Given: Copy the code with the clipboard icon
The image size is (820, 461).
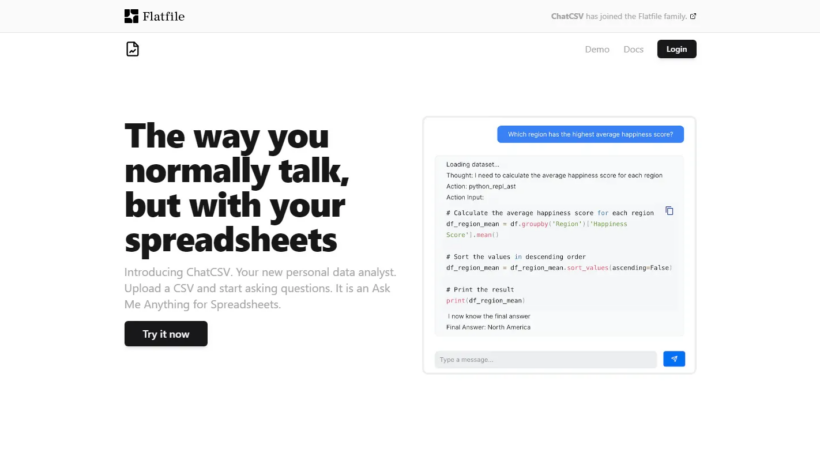Looking at the screenshot, I should [669, 211].
